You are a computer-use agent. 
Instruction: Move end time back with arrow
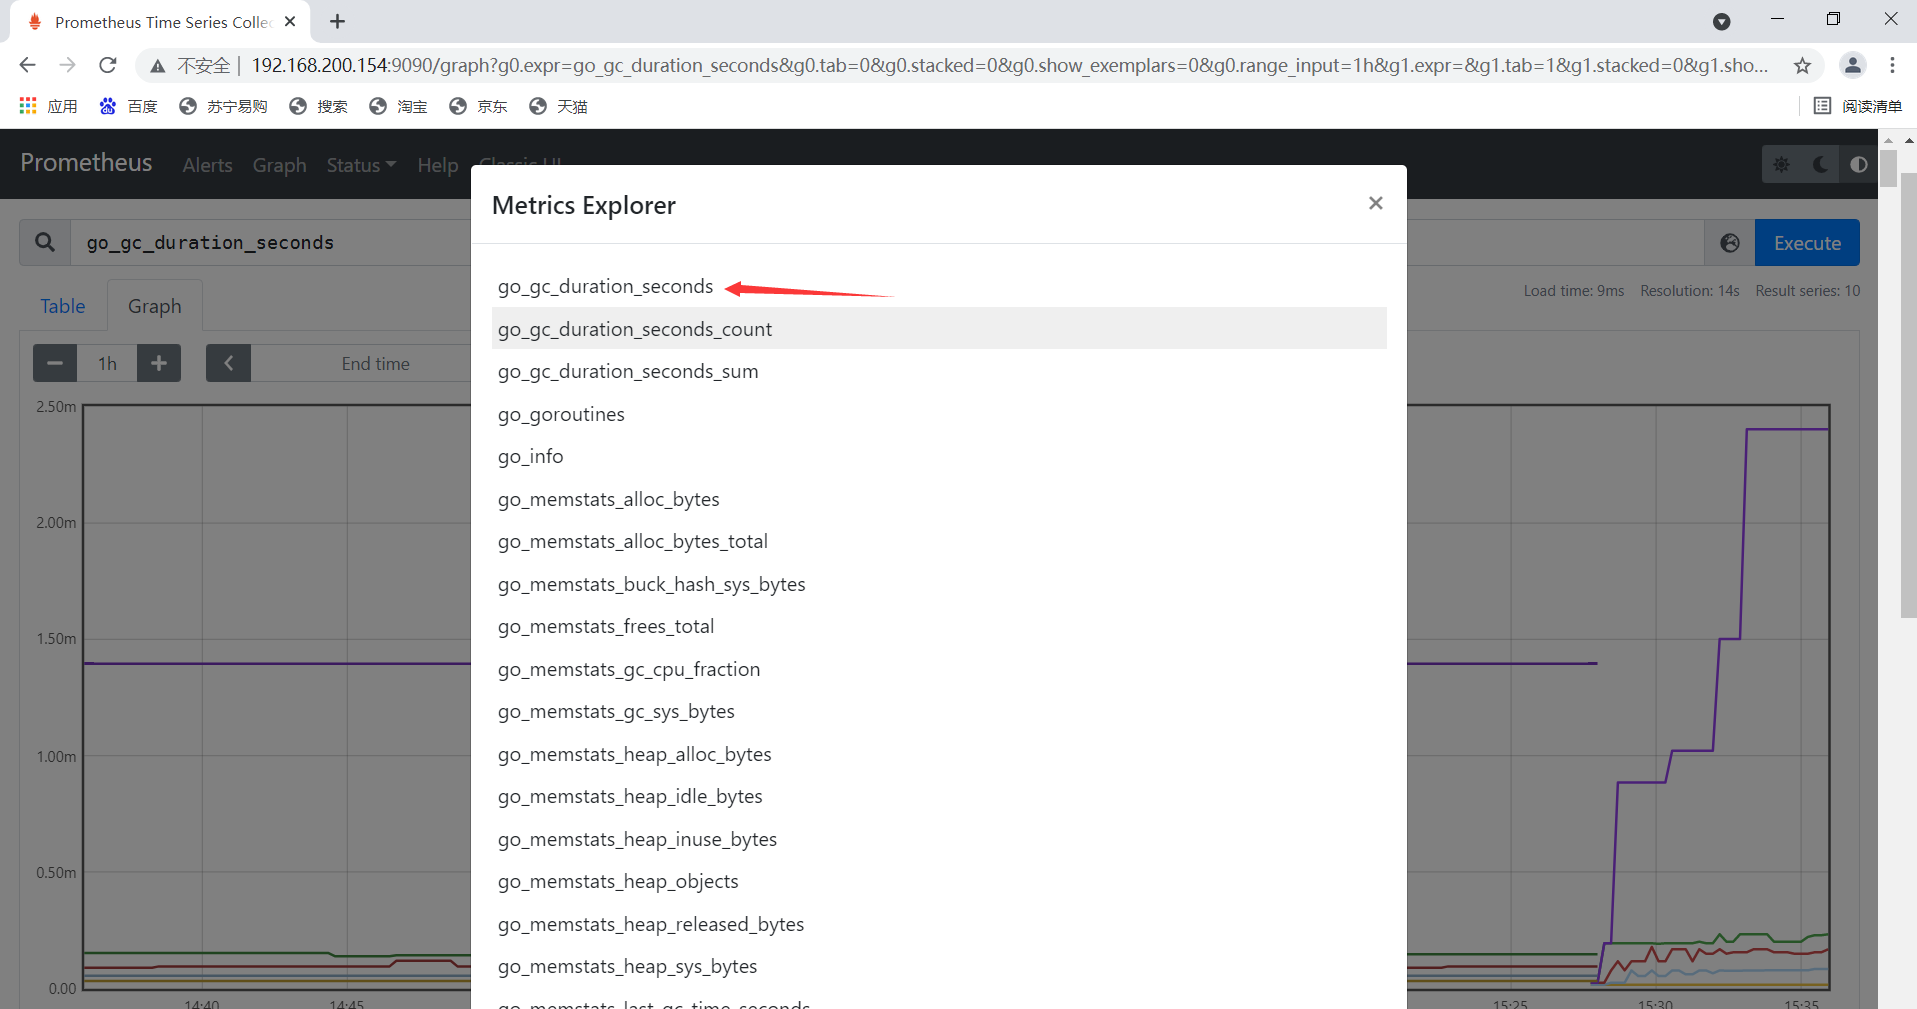[x=228, y=363]
